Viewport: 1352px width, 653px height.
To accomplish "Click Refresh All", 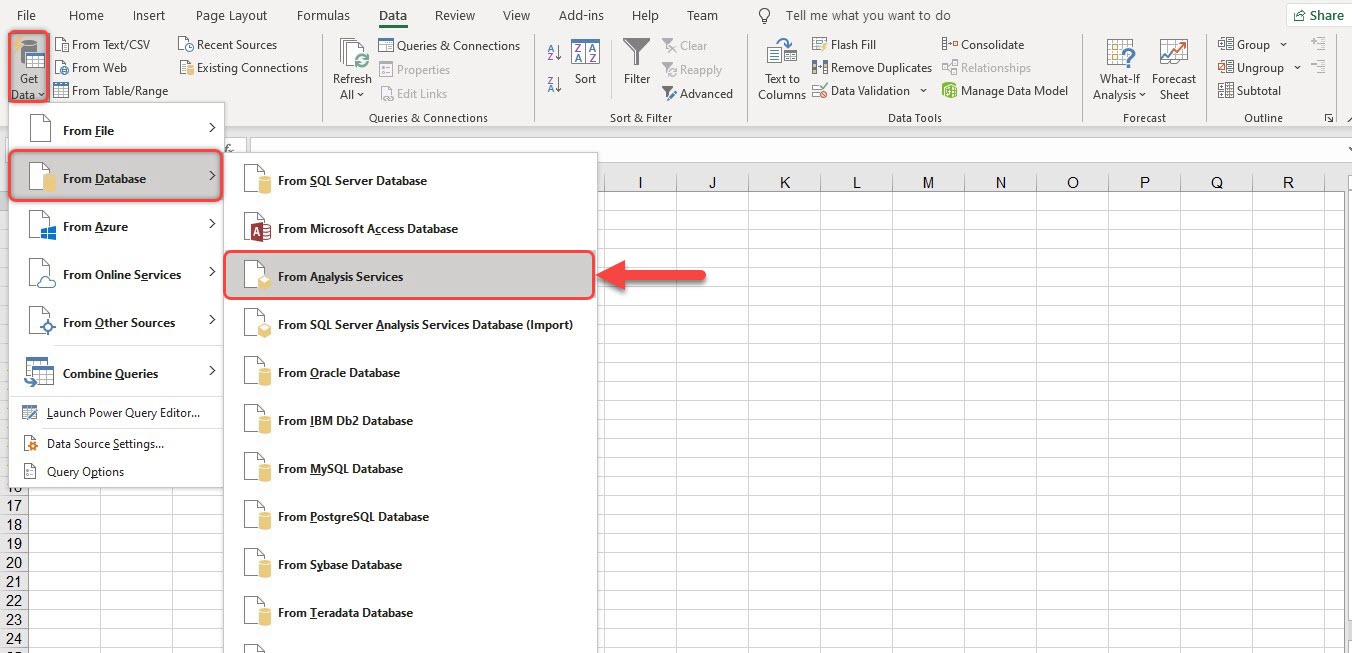I will point(350,67).
